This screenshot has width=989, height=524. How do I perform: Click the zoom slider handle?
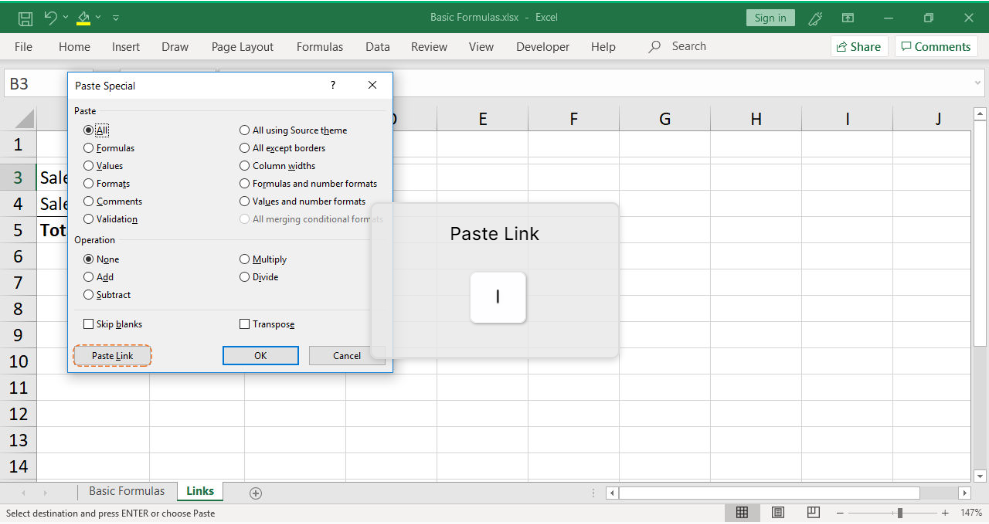pos(900,513)
